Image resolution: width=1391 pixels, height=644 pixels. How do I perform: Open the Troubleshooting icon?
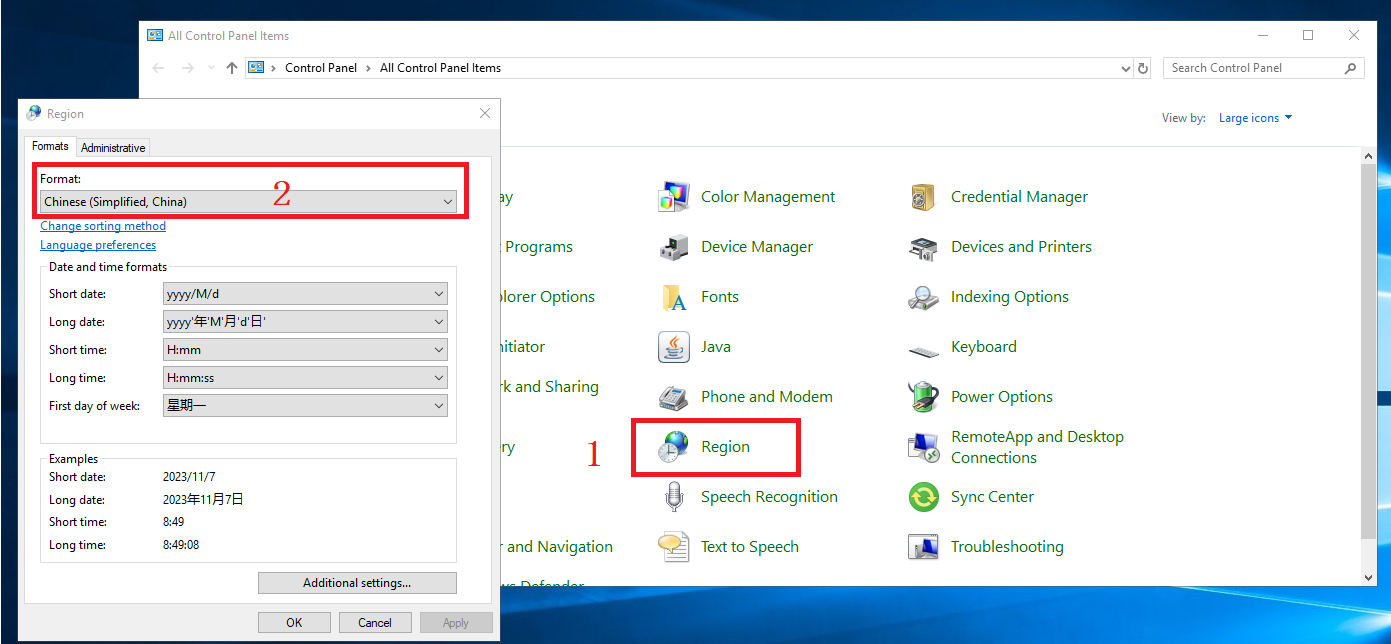click(x=923, y=547)
